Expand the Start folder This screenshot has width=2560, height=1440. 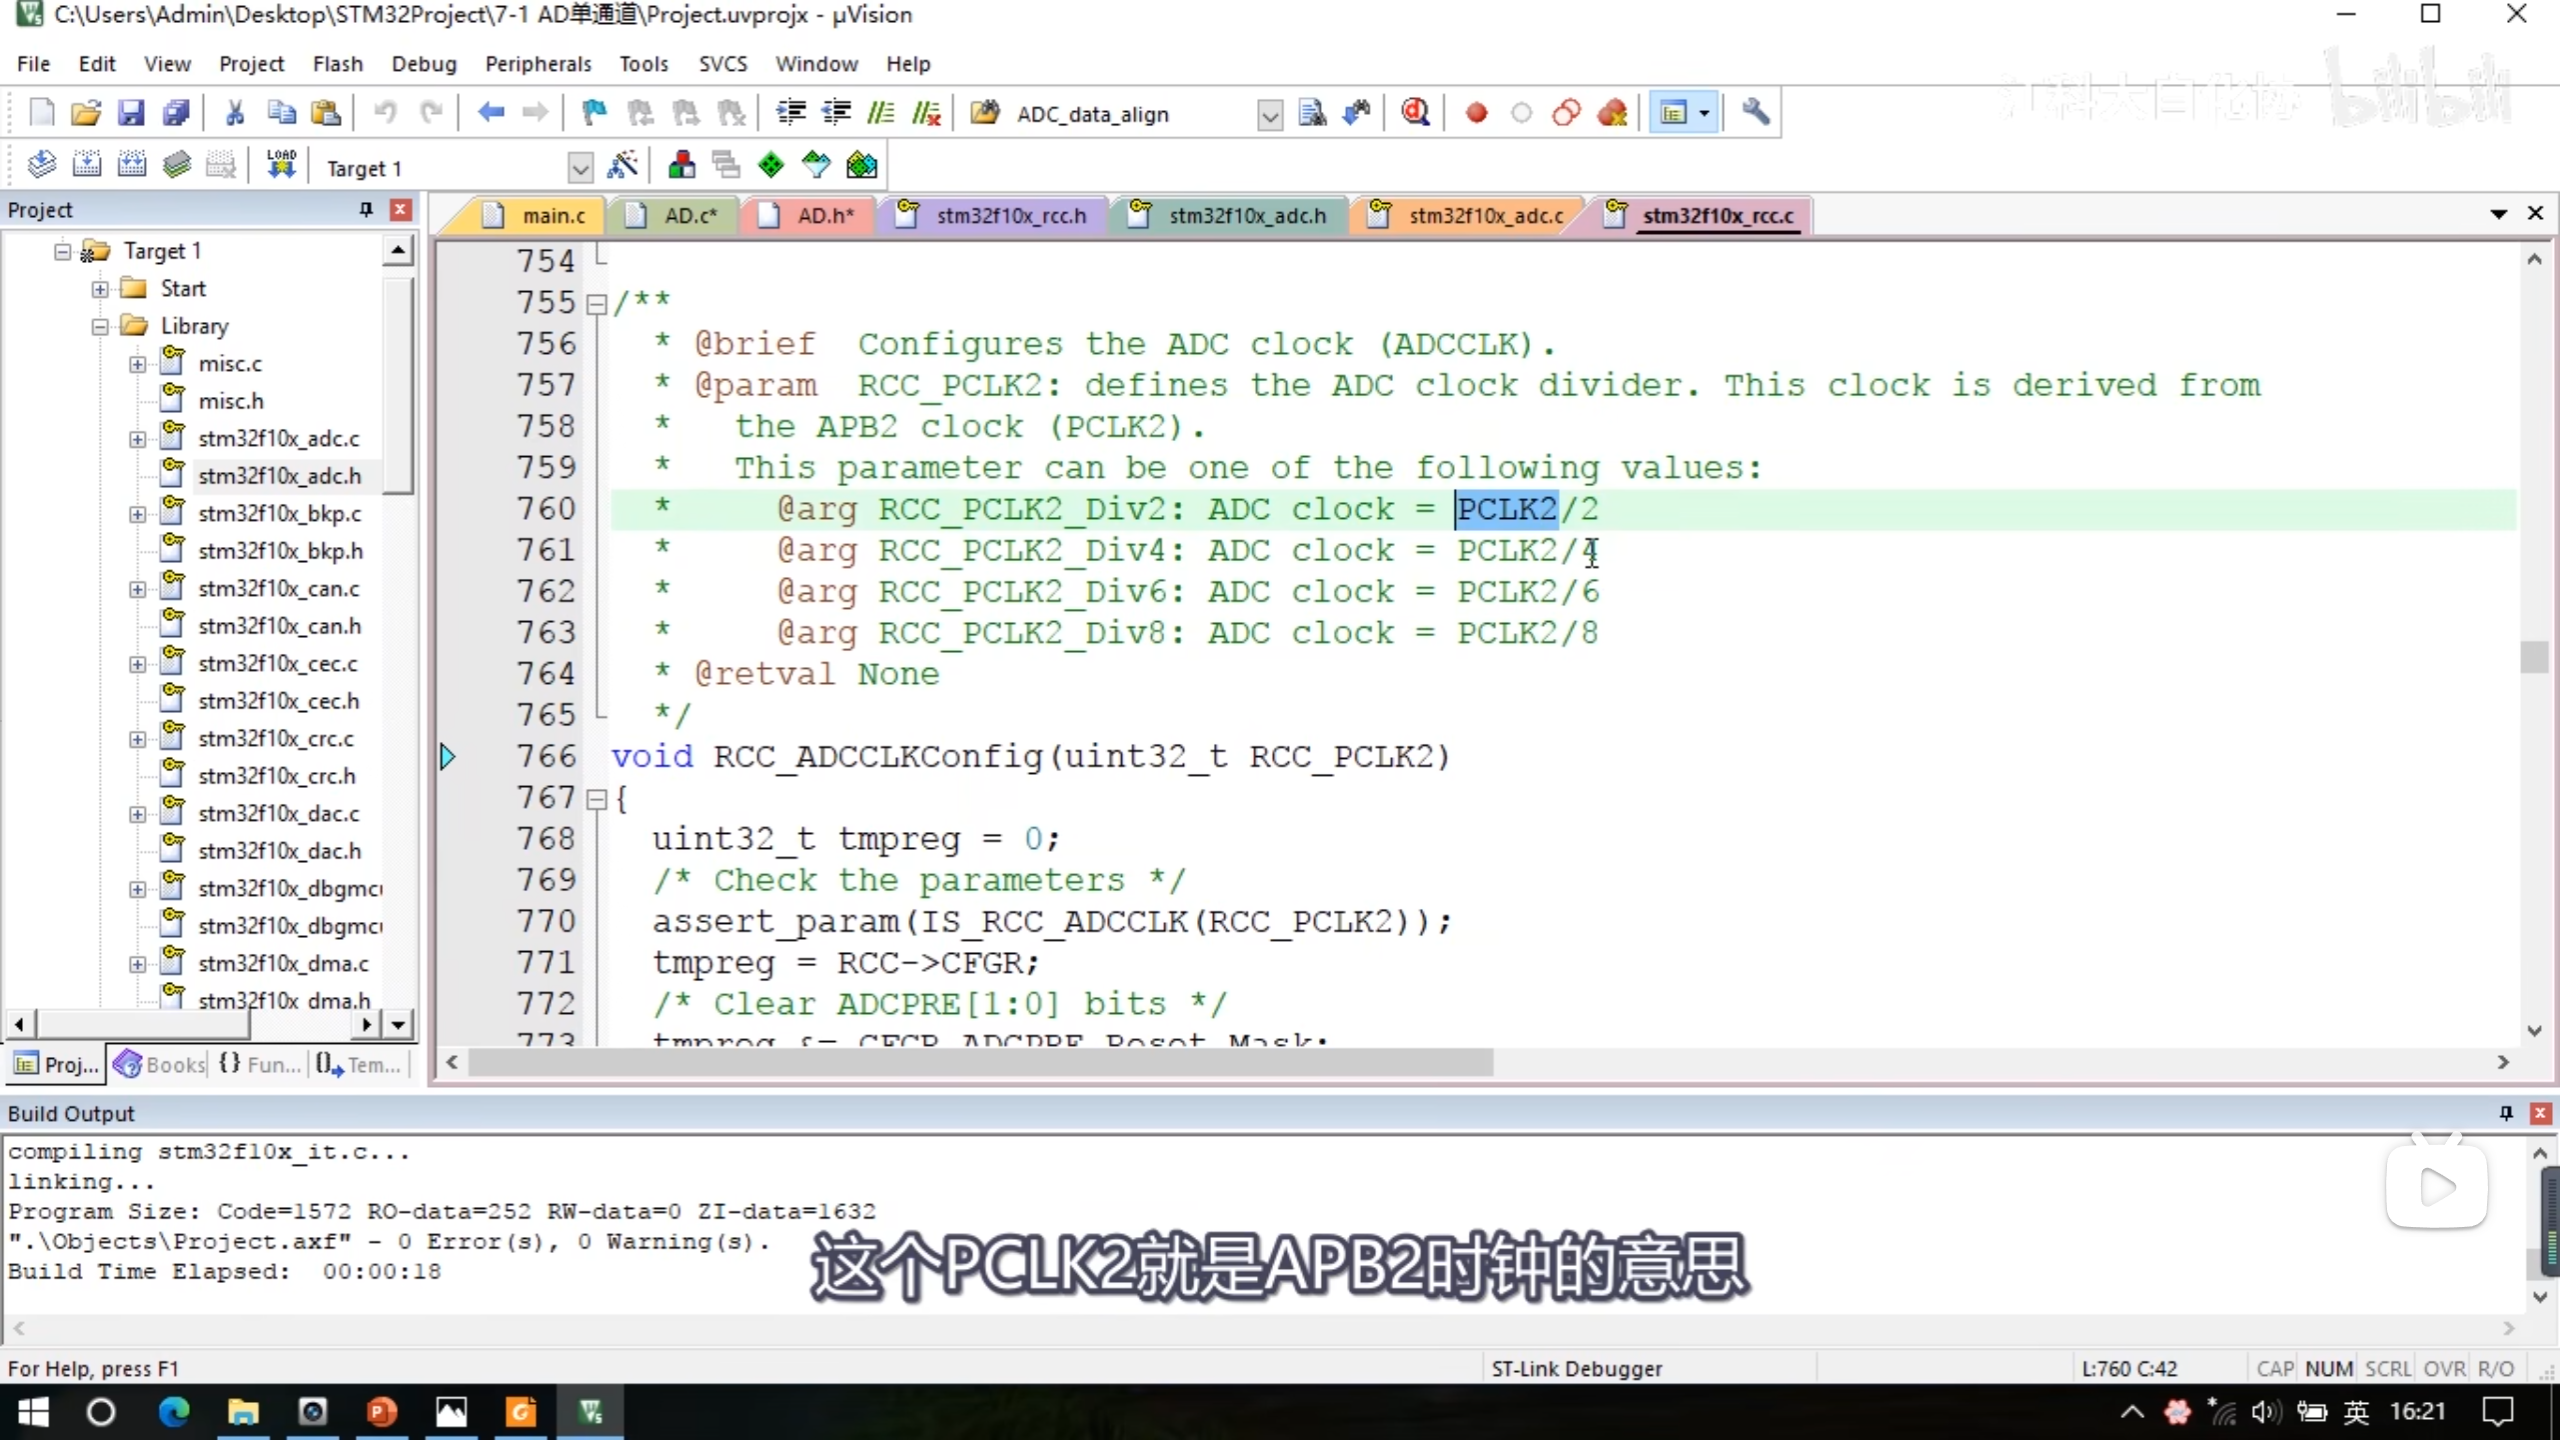(x=100, y=289)
